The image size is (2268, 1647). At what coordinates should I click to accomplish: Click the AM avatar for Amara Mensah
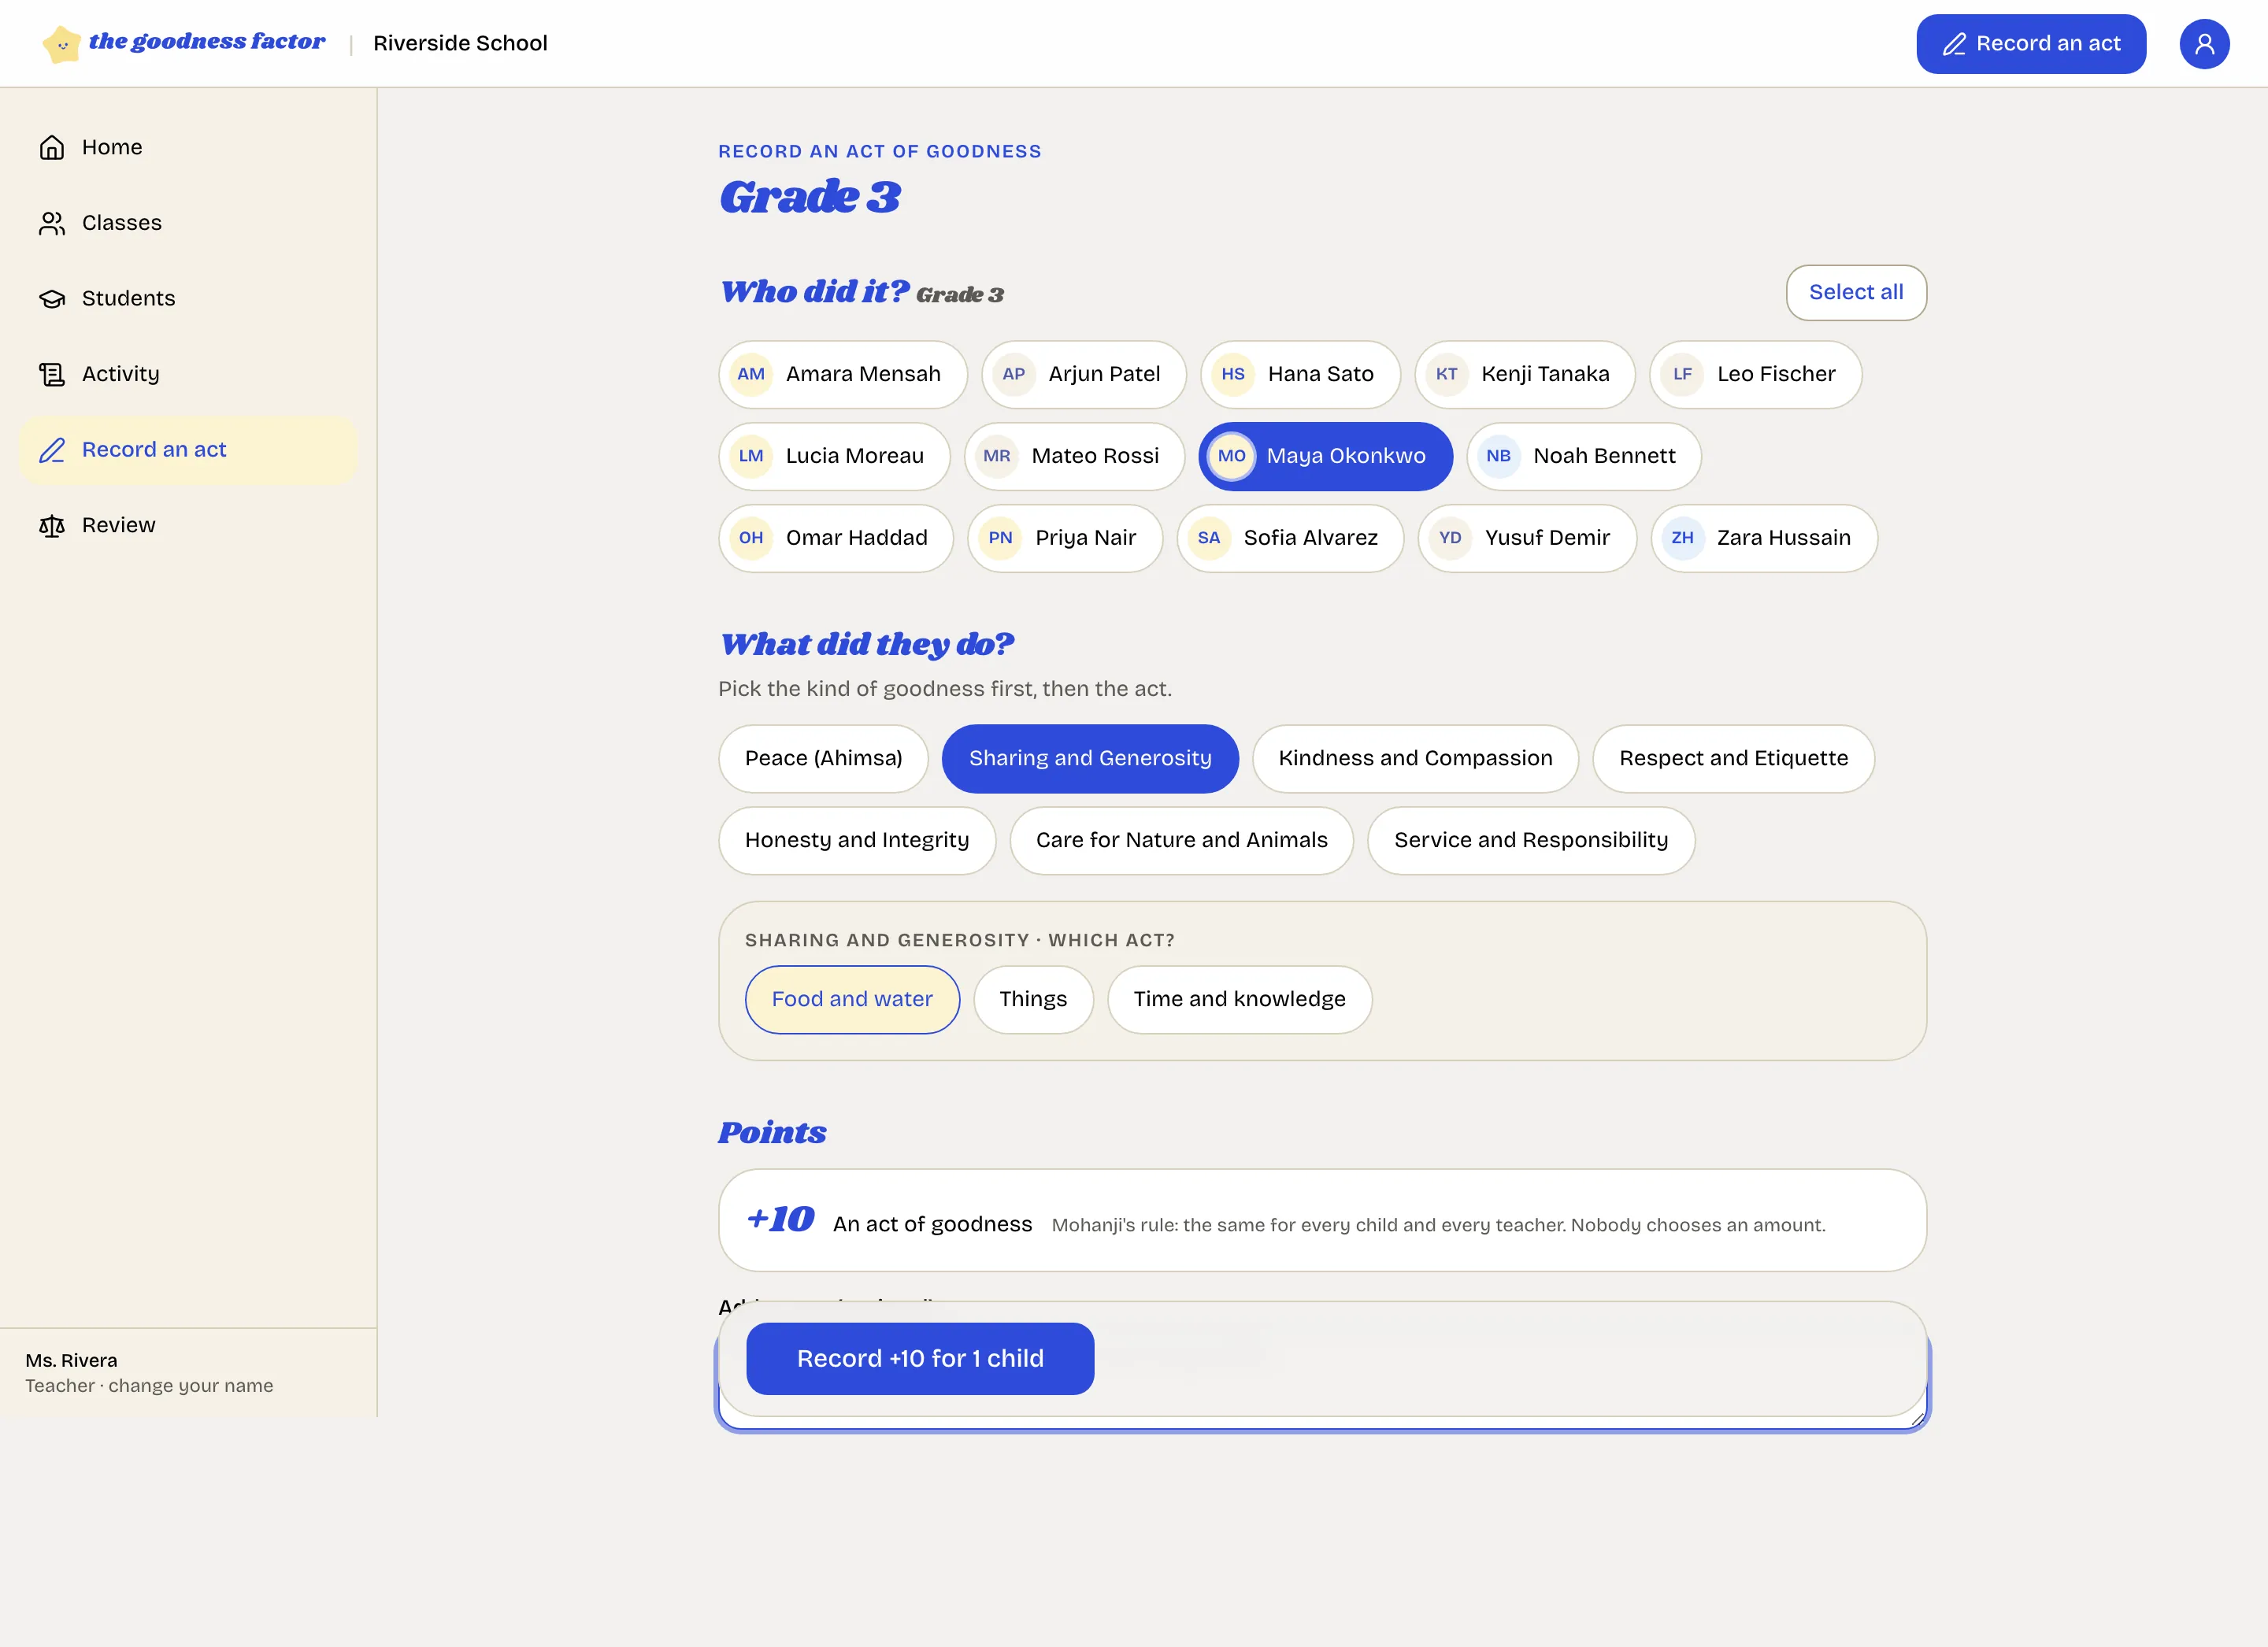pyautogui.click(x=751, y=374)
